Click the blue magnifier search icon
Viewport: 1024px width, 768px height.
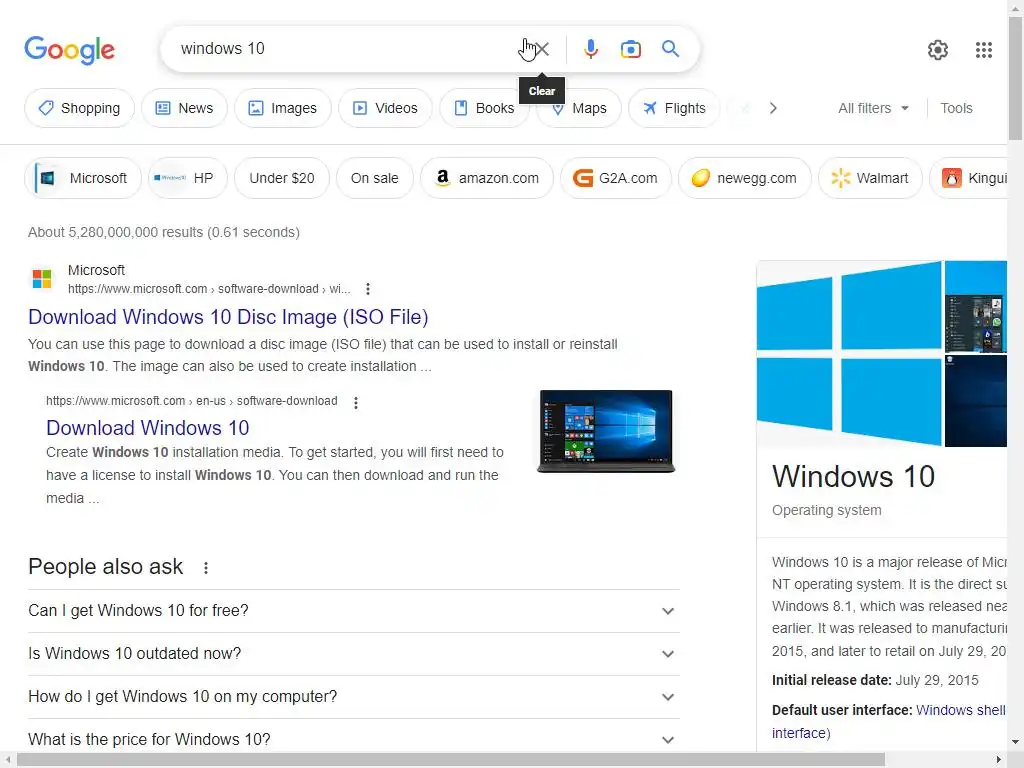(x=670, y=48)
